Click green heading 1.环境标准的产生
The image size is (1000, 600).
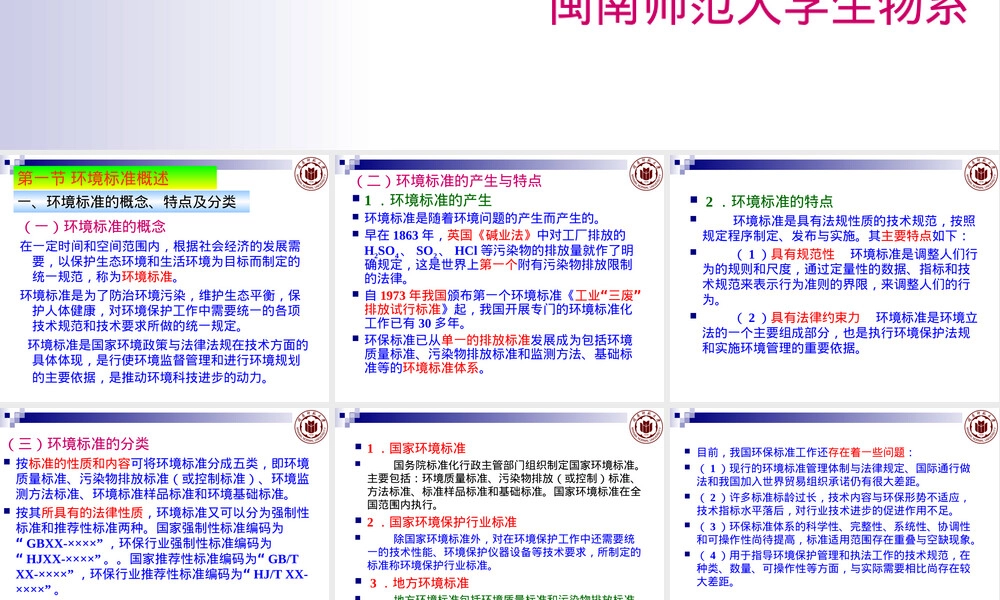coord(428,200)
